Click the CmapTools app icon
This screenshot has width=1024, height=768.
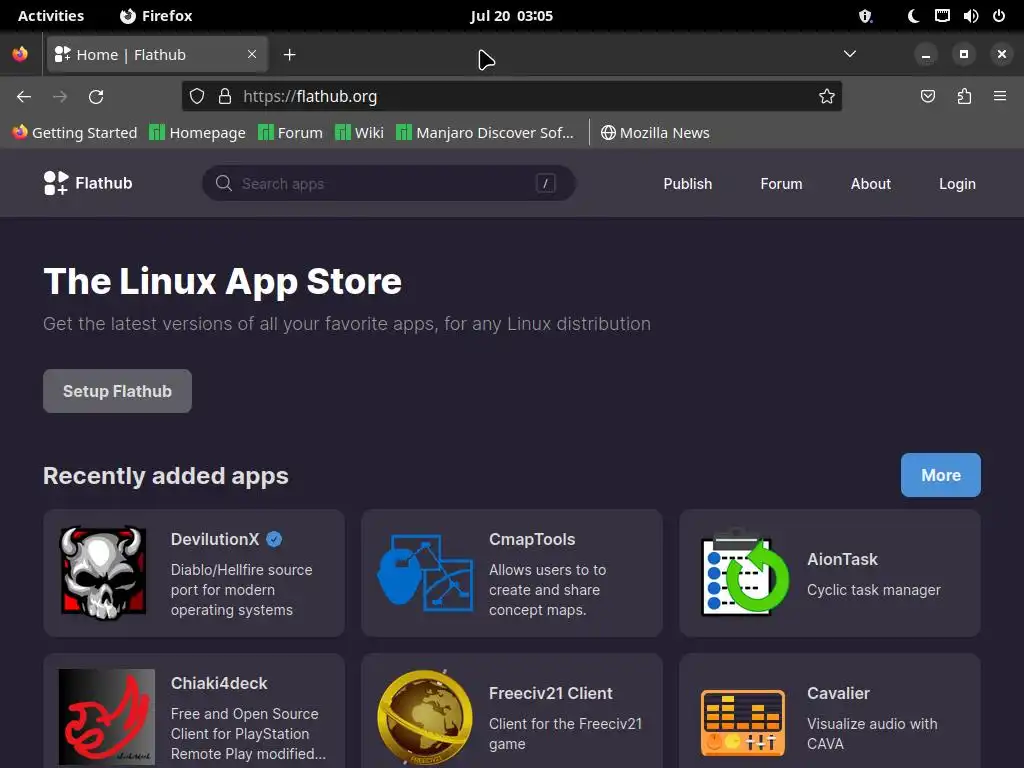tap(425, 573)
